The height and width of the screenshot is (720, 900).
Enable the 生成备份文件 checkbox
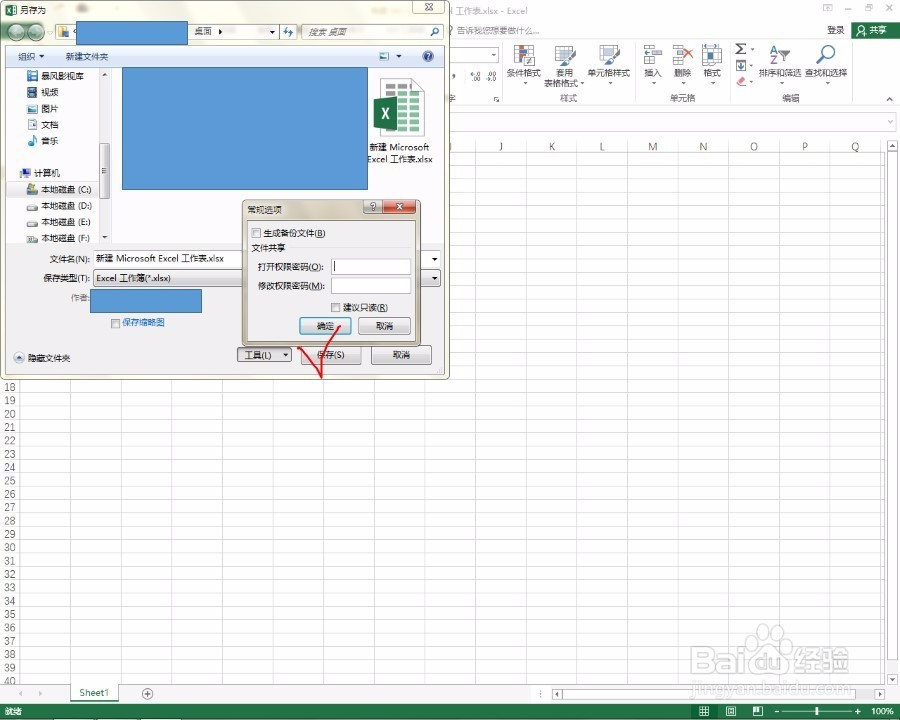[x=256, y=233]
